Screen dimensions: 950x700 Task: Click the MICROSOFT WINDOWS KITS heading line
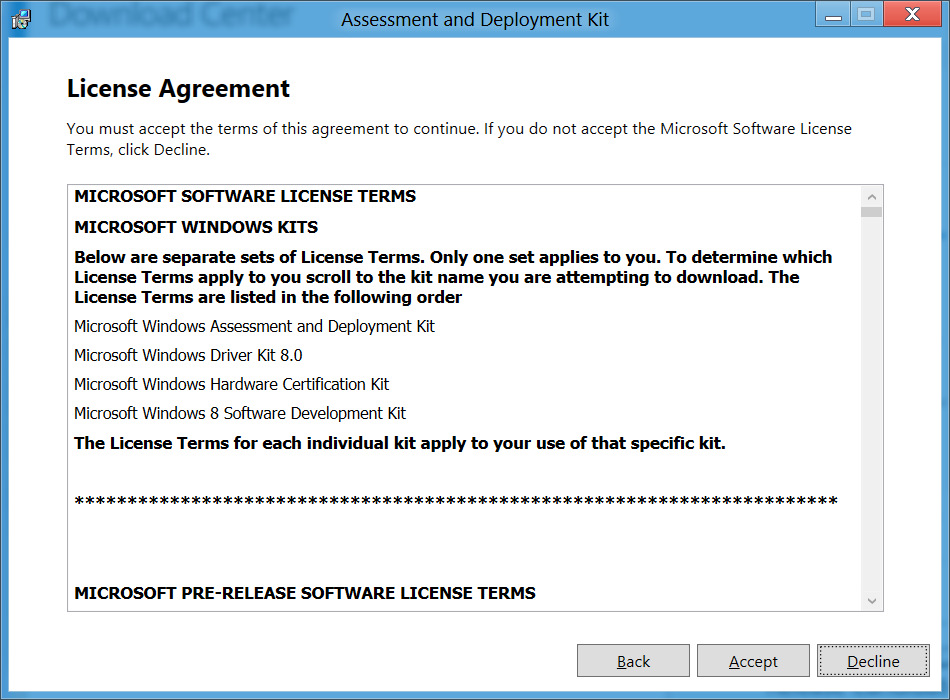[196, 227]
